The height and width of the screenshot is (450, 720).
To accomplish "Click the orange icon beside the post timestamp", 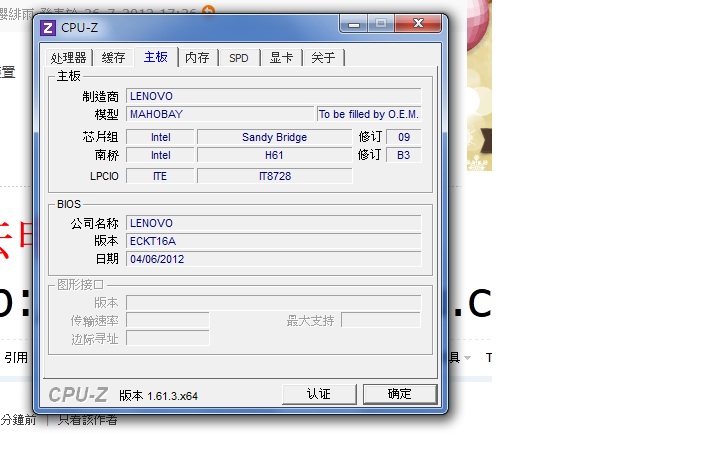I will tap(208, 11).
